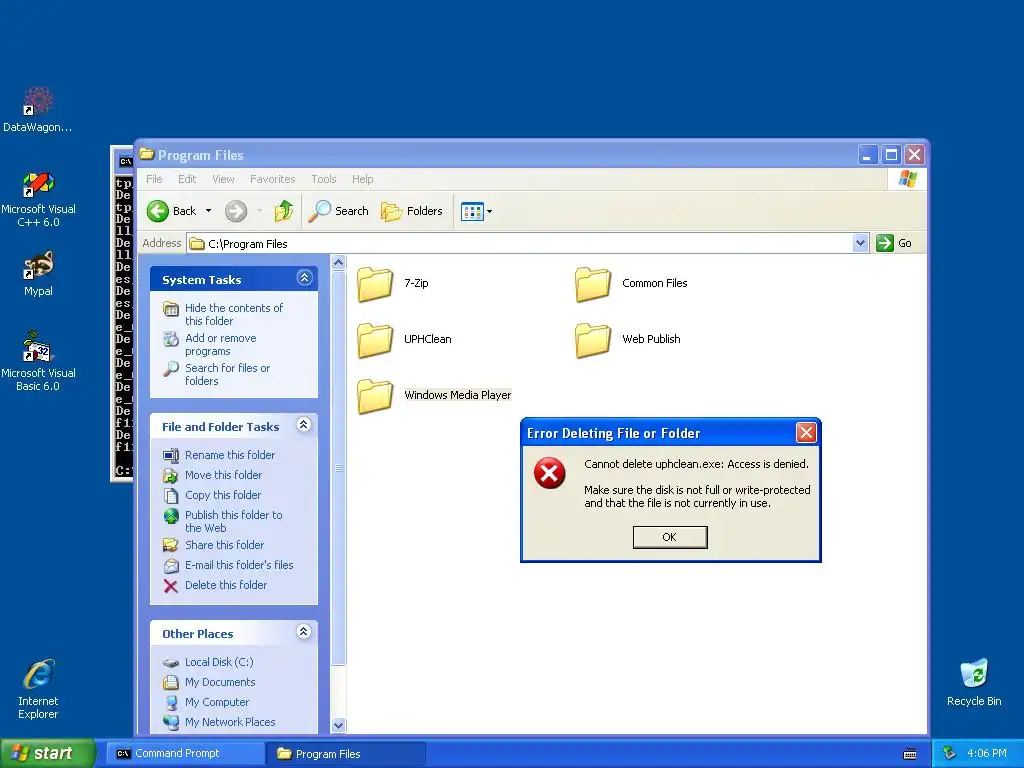Click Copy this folder link
The image size is (1024, 768).
click(223, 495)
